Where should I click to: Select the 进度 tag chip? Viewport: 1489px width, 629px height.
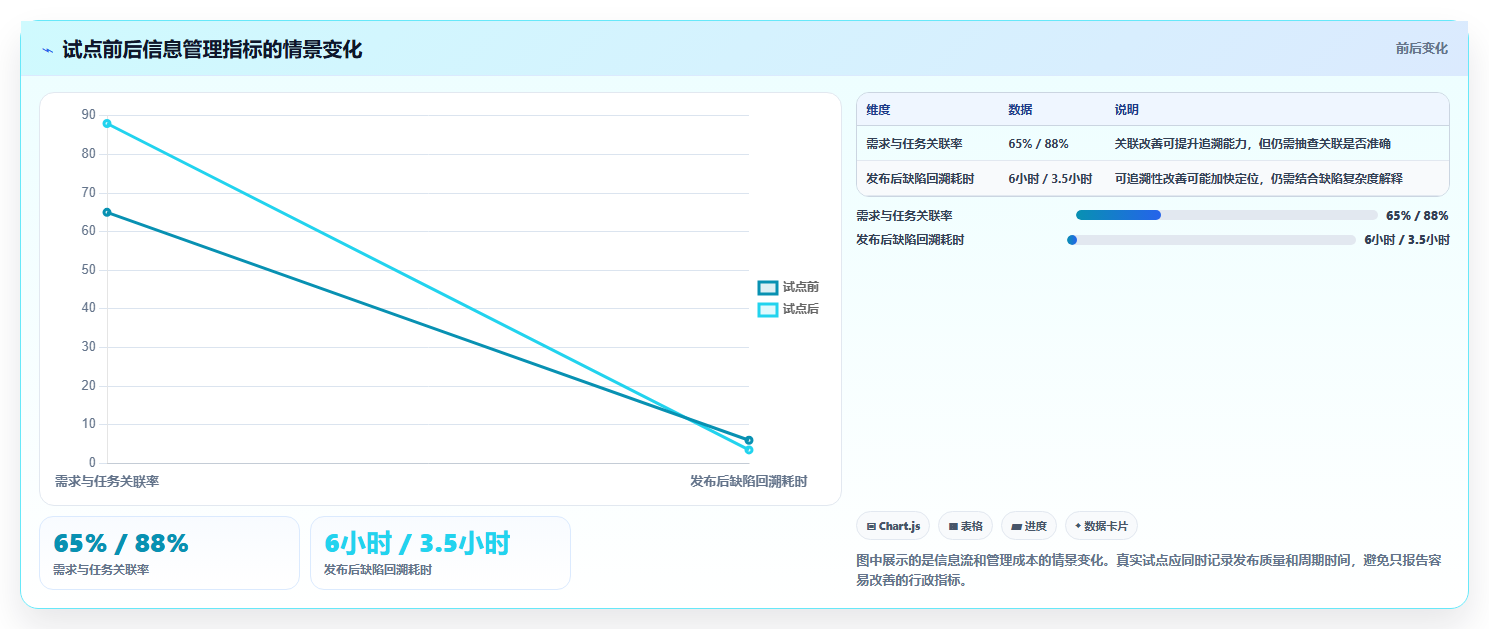1029,526
